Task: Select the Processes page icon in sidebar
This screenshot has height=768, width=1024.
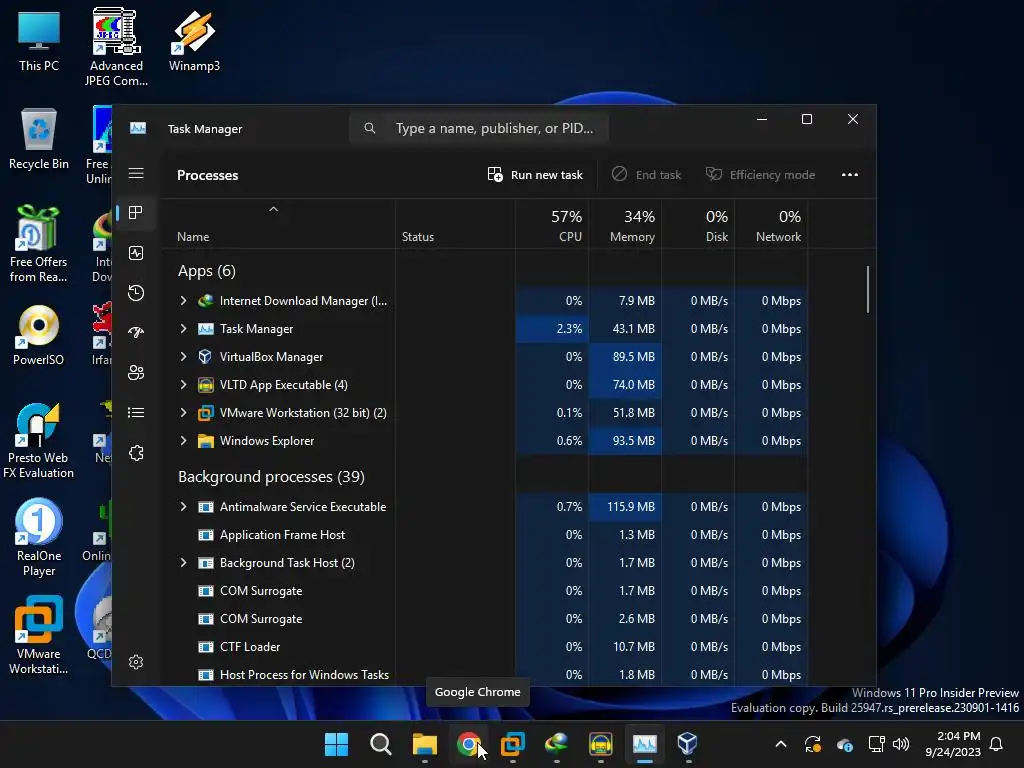Action: 136,213
